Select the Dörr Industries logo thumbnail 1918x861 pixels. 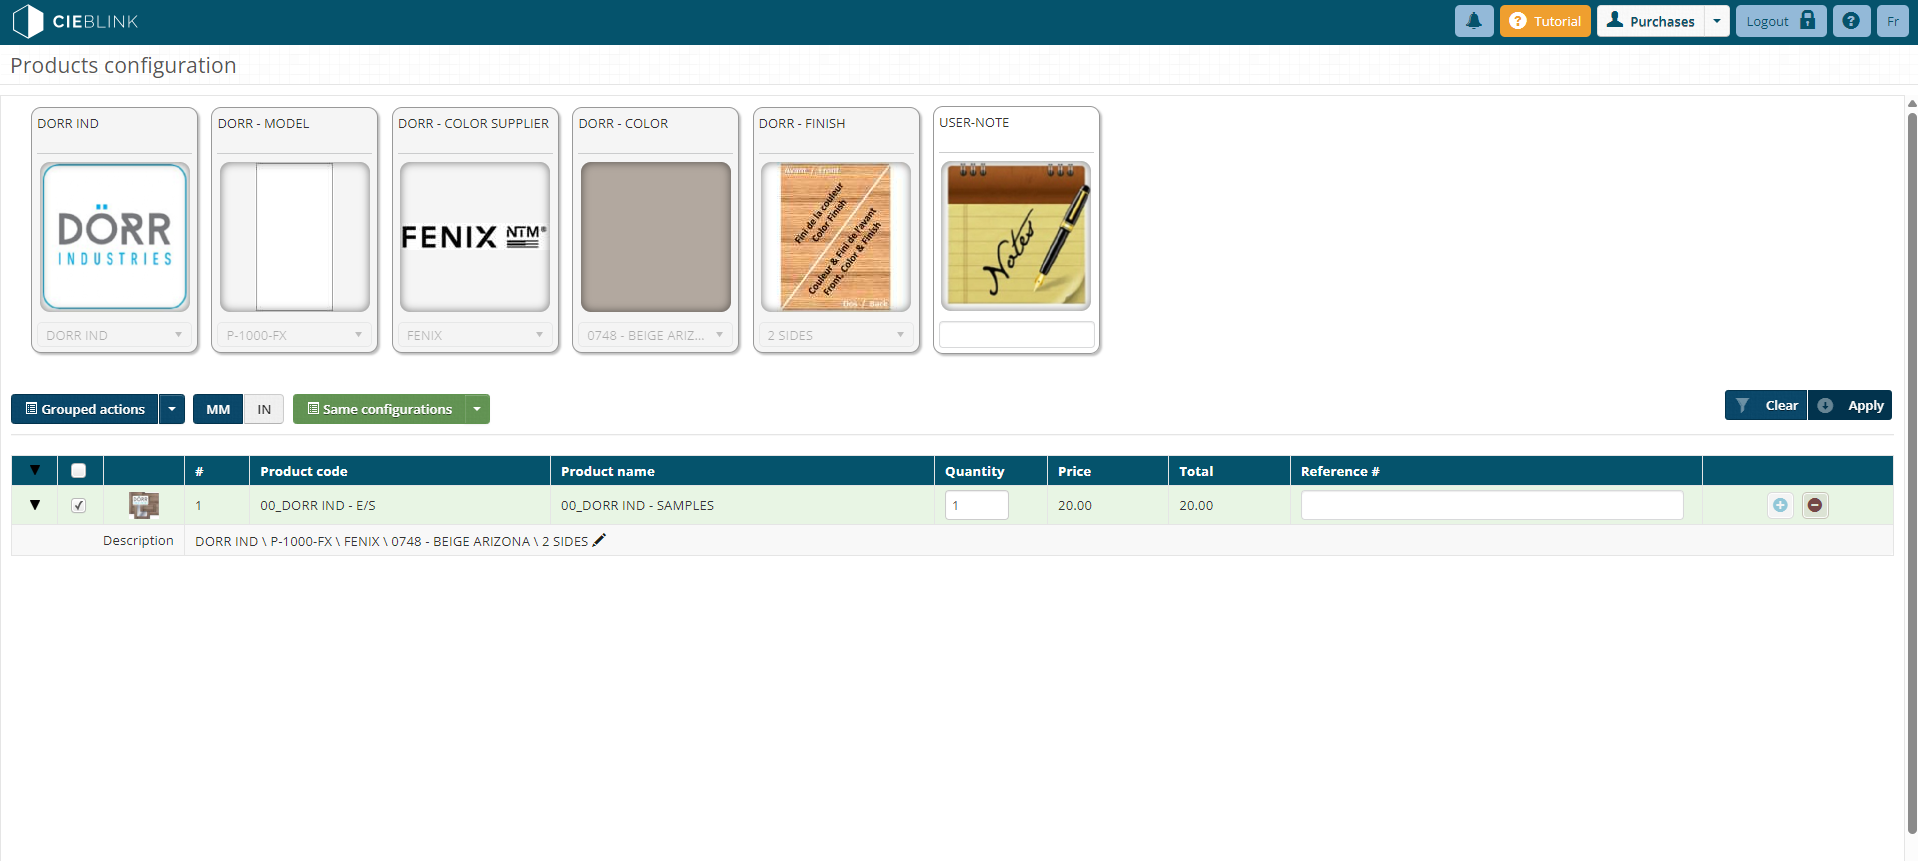click(x=115, y=237)
